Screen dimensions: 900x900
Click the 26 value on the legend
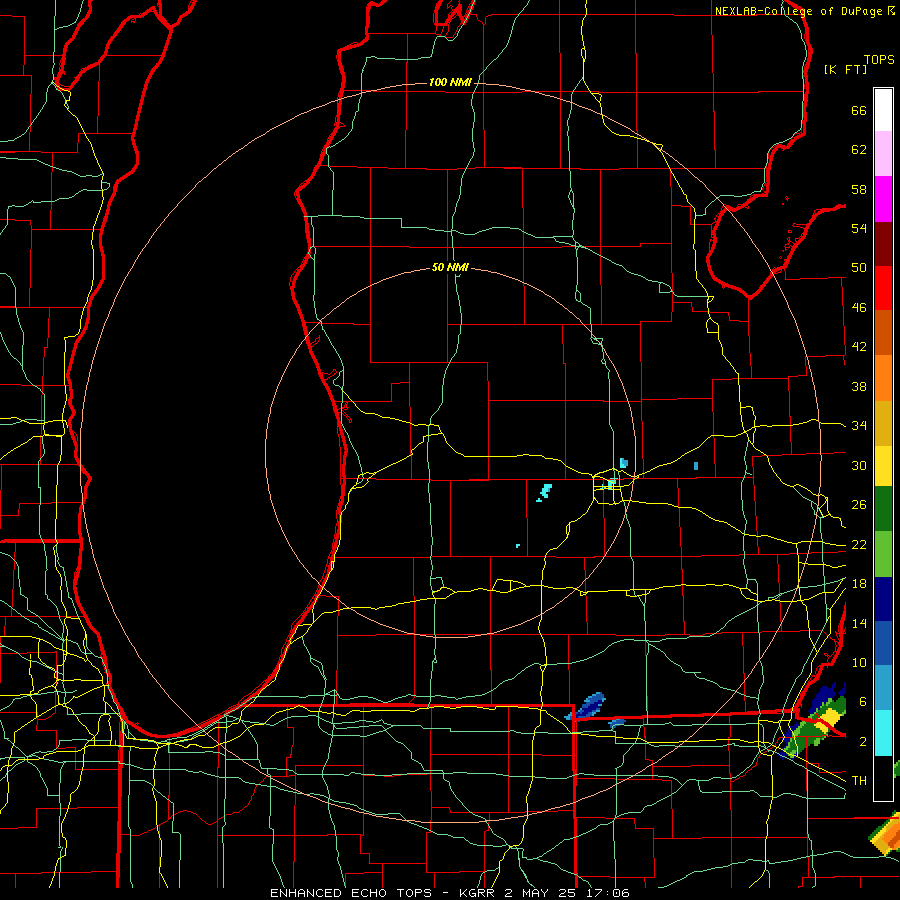point(859,505)
